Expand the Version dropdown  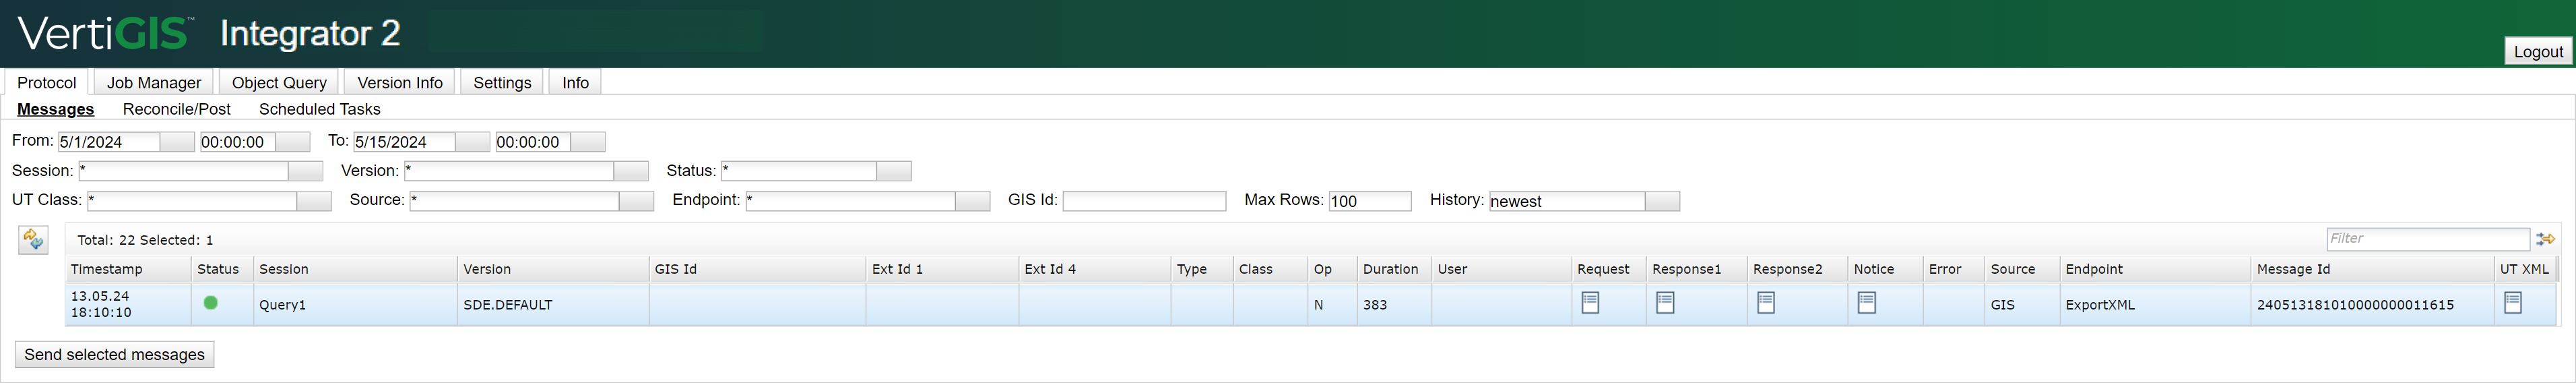(x=631, y=171)
